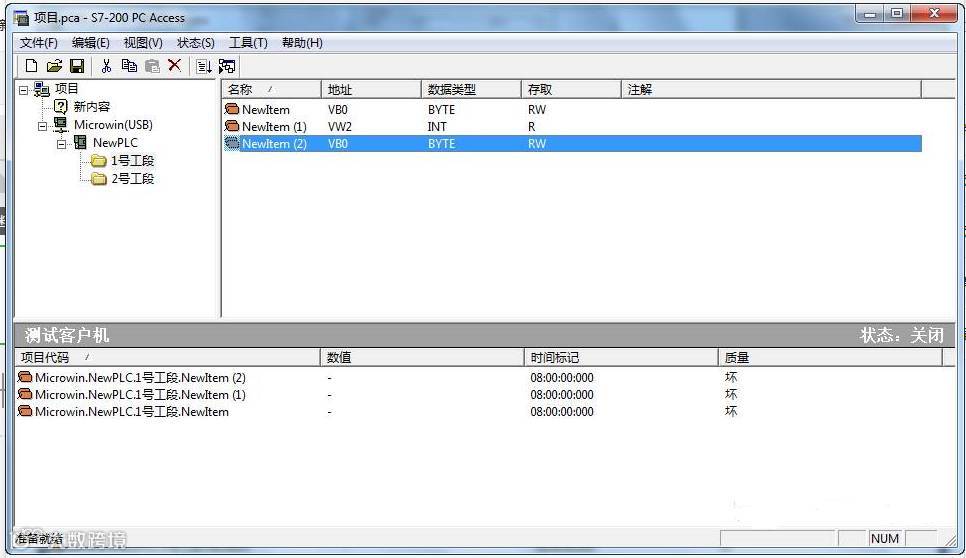Open the 编辑(E) menu

point(91,42)
